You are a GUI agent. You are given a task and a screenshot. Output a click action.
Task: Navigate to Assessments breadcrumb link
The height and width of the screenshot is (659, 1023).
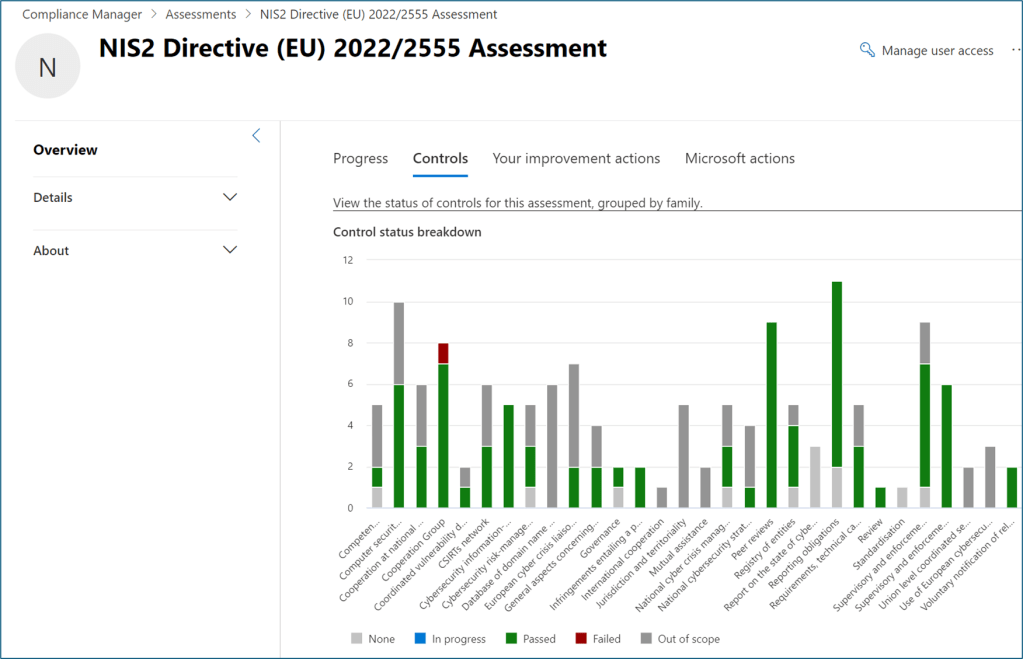coord(200,14)
